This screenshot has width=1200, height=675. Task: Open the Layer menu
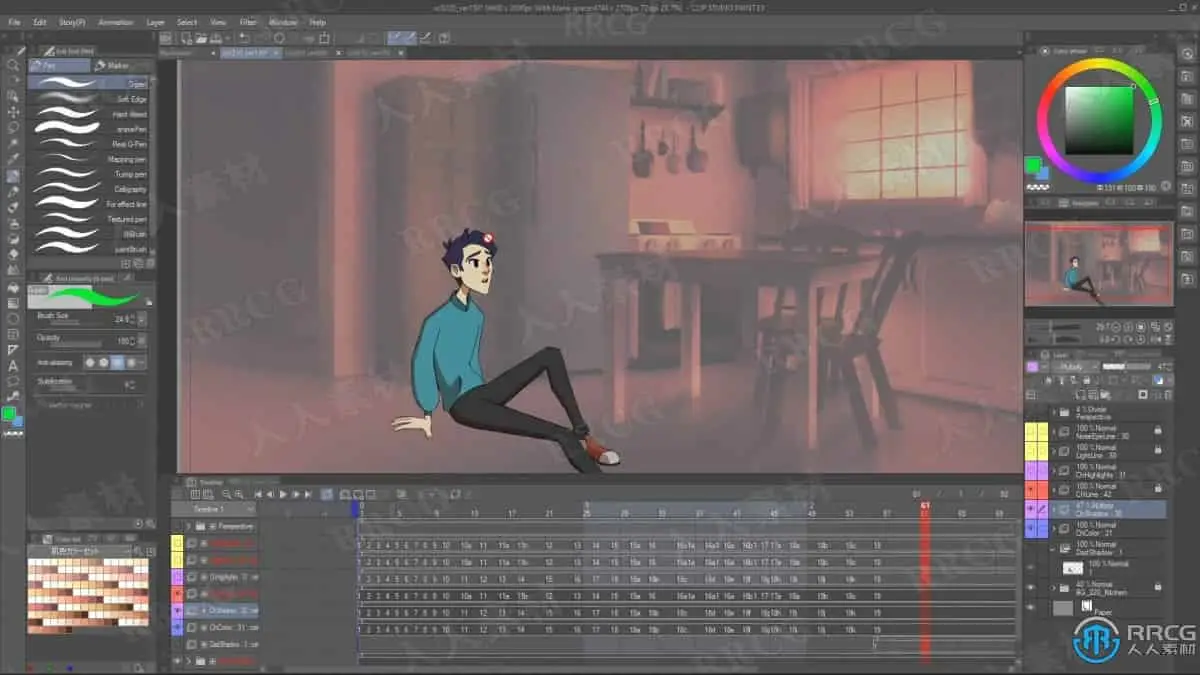pyautogui.click(x=156, y=21)
